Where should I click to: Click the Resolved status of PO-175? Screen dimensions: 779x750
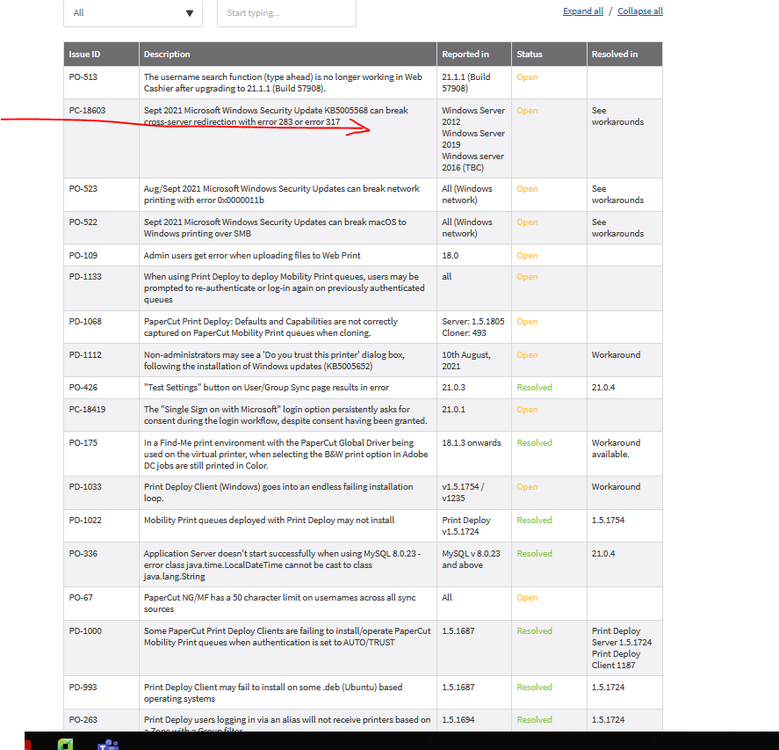(534, 443)
